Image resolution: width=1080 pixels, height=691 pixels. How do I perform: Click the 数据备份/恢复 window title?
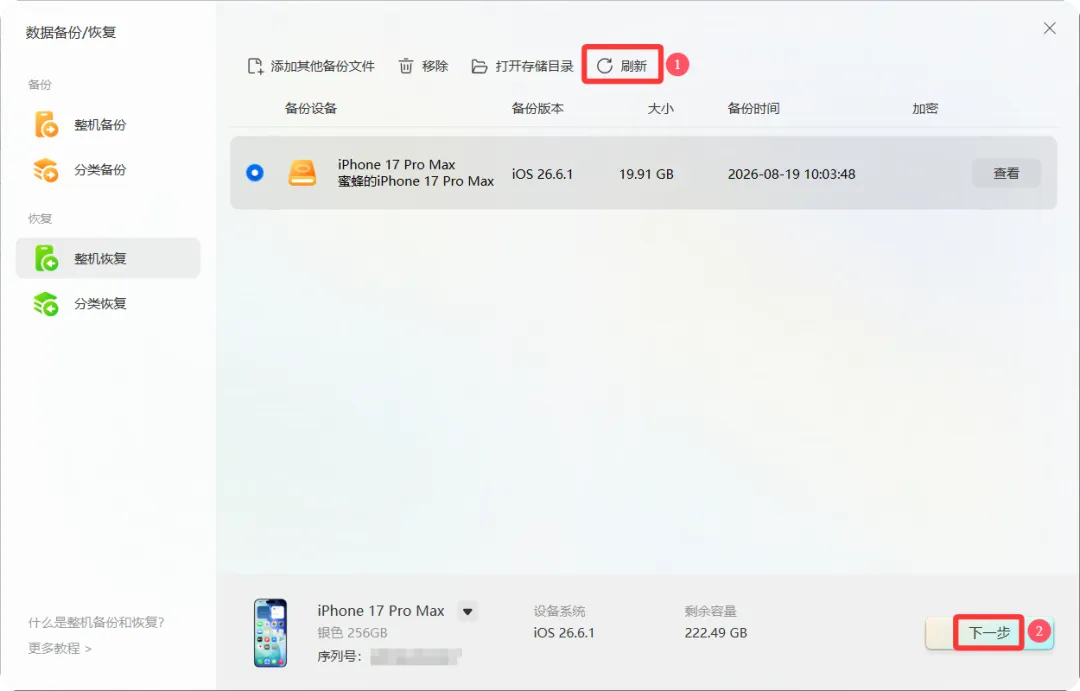pos(71,32)
